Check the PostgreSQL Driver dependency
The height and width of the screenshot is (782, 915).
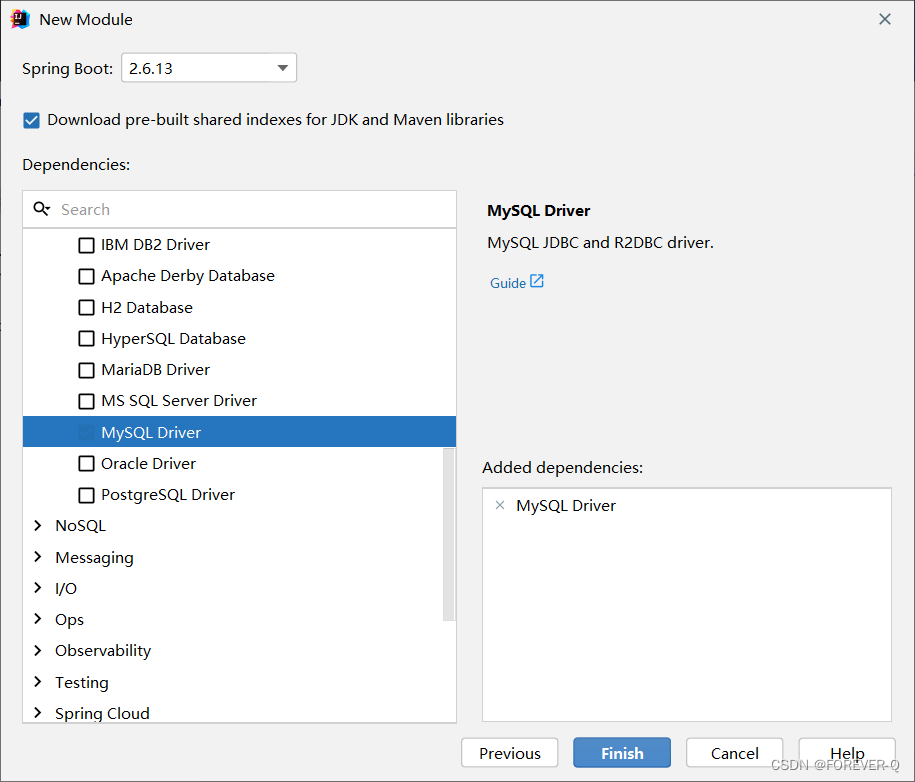pos(86,494)
